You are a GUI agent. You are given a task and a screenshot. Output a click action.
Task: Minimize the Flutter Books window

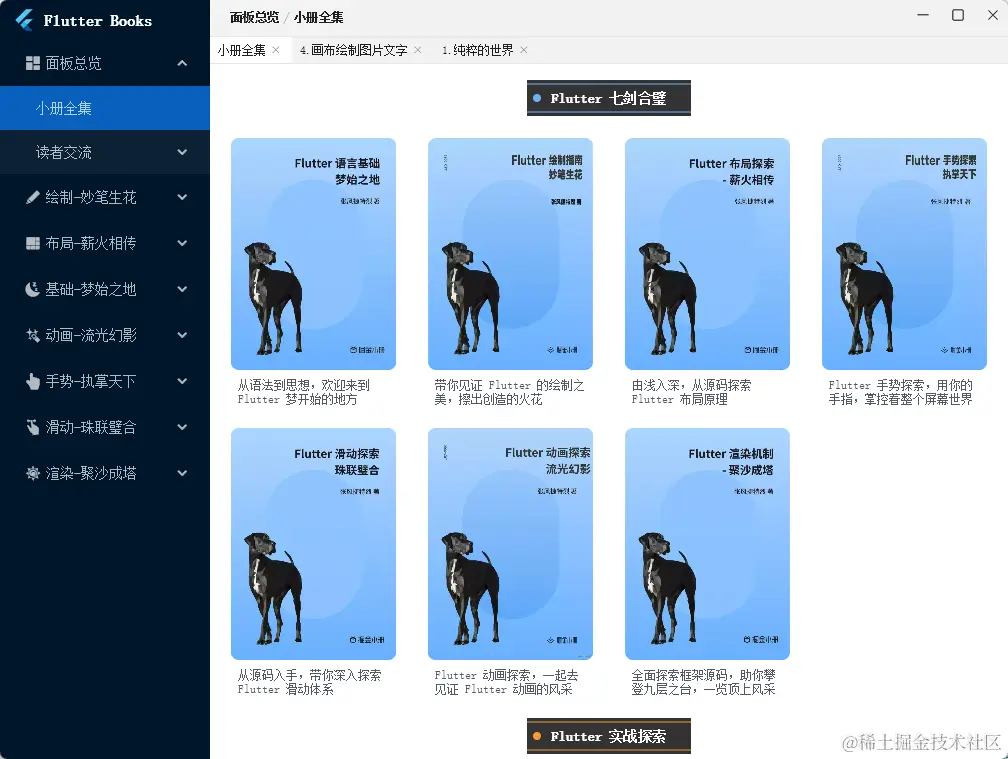click(x=923, y=15)
